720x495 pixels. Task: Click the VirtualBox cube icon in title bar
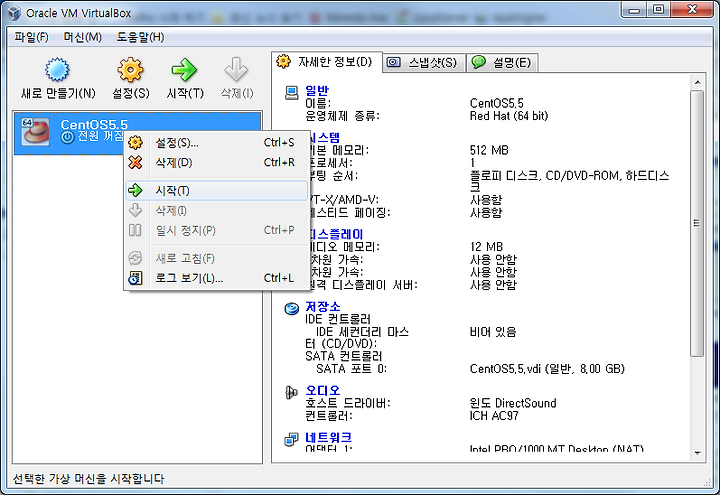click(15, 13)
